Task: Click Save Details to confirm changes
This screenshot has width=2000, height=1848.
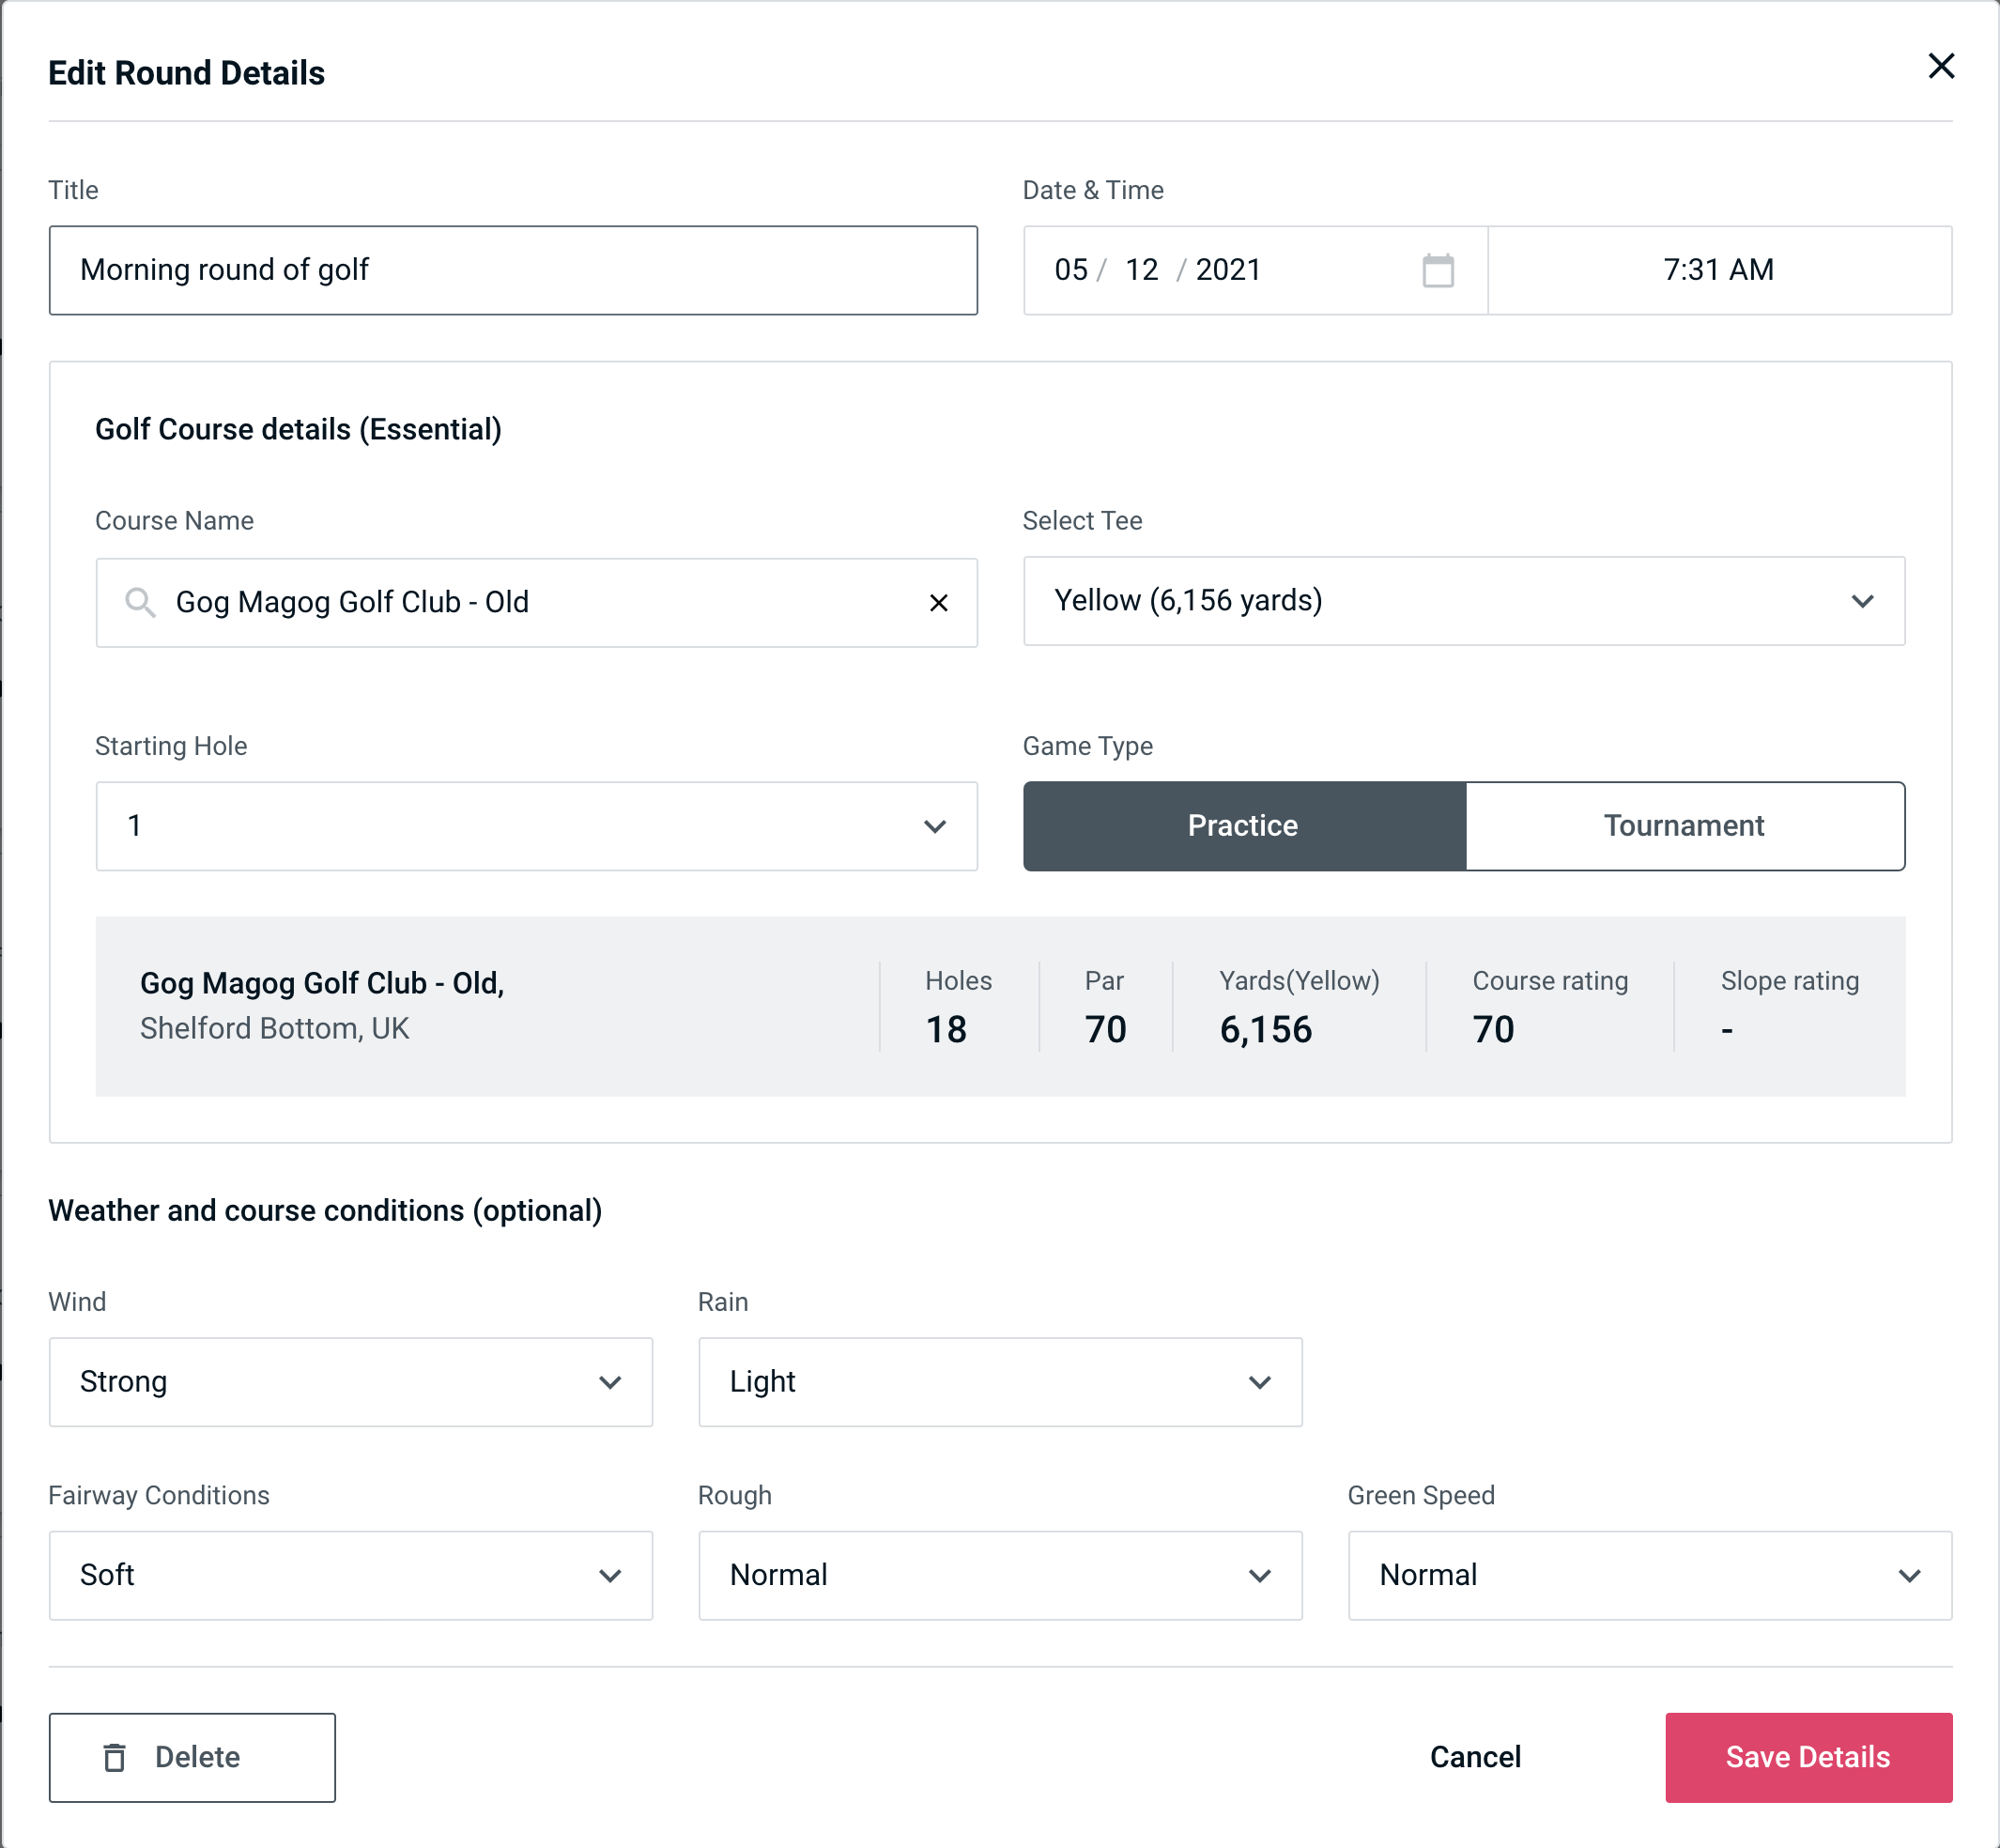Action: point(1808,1758)
